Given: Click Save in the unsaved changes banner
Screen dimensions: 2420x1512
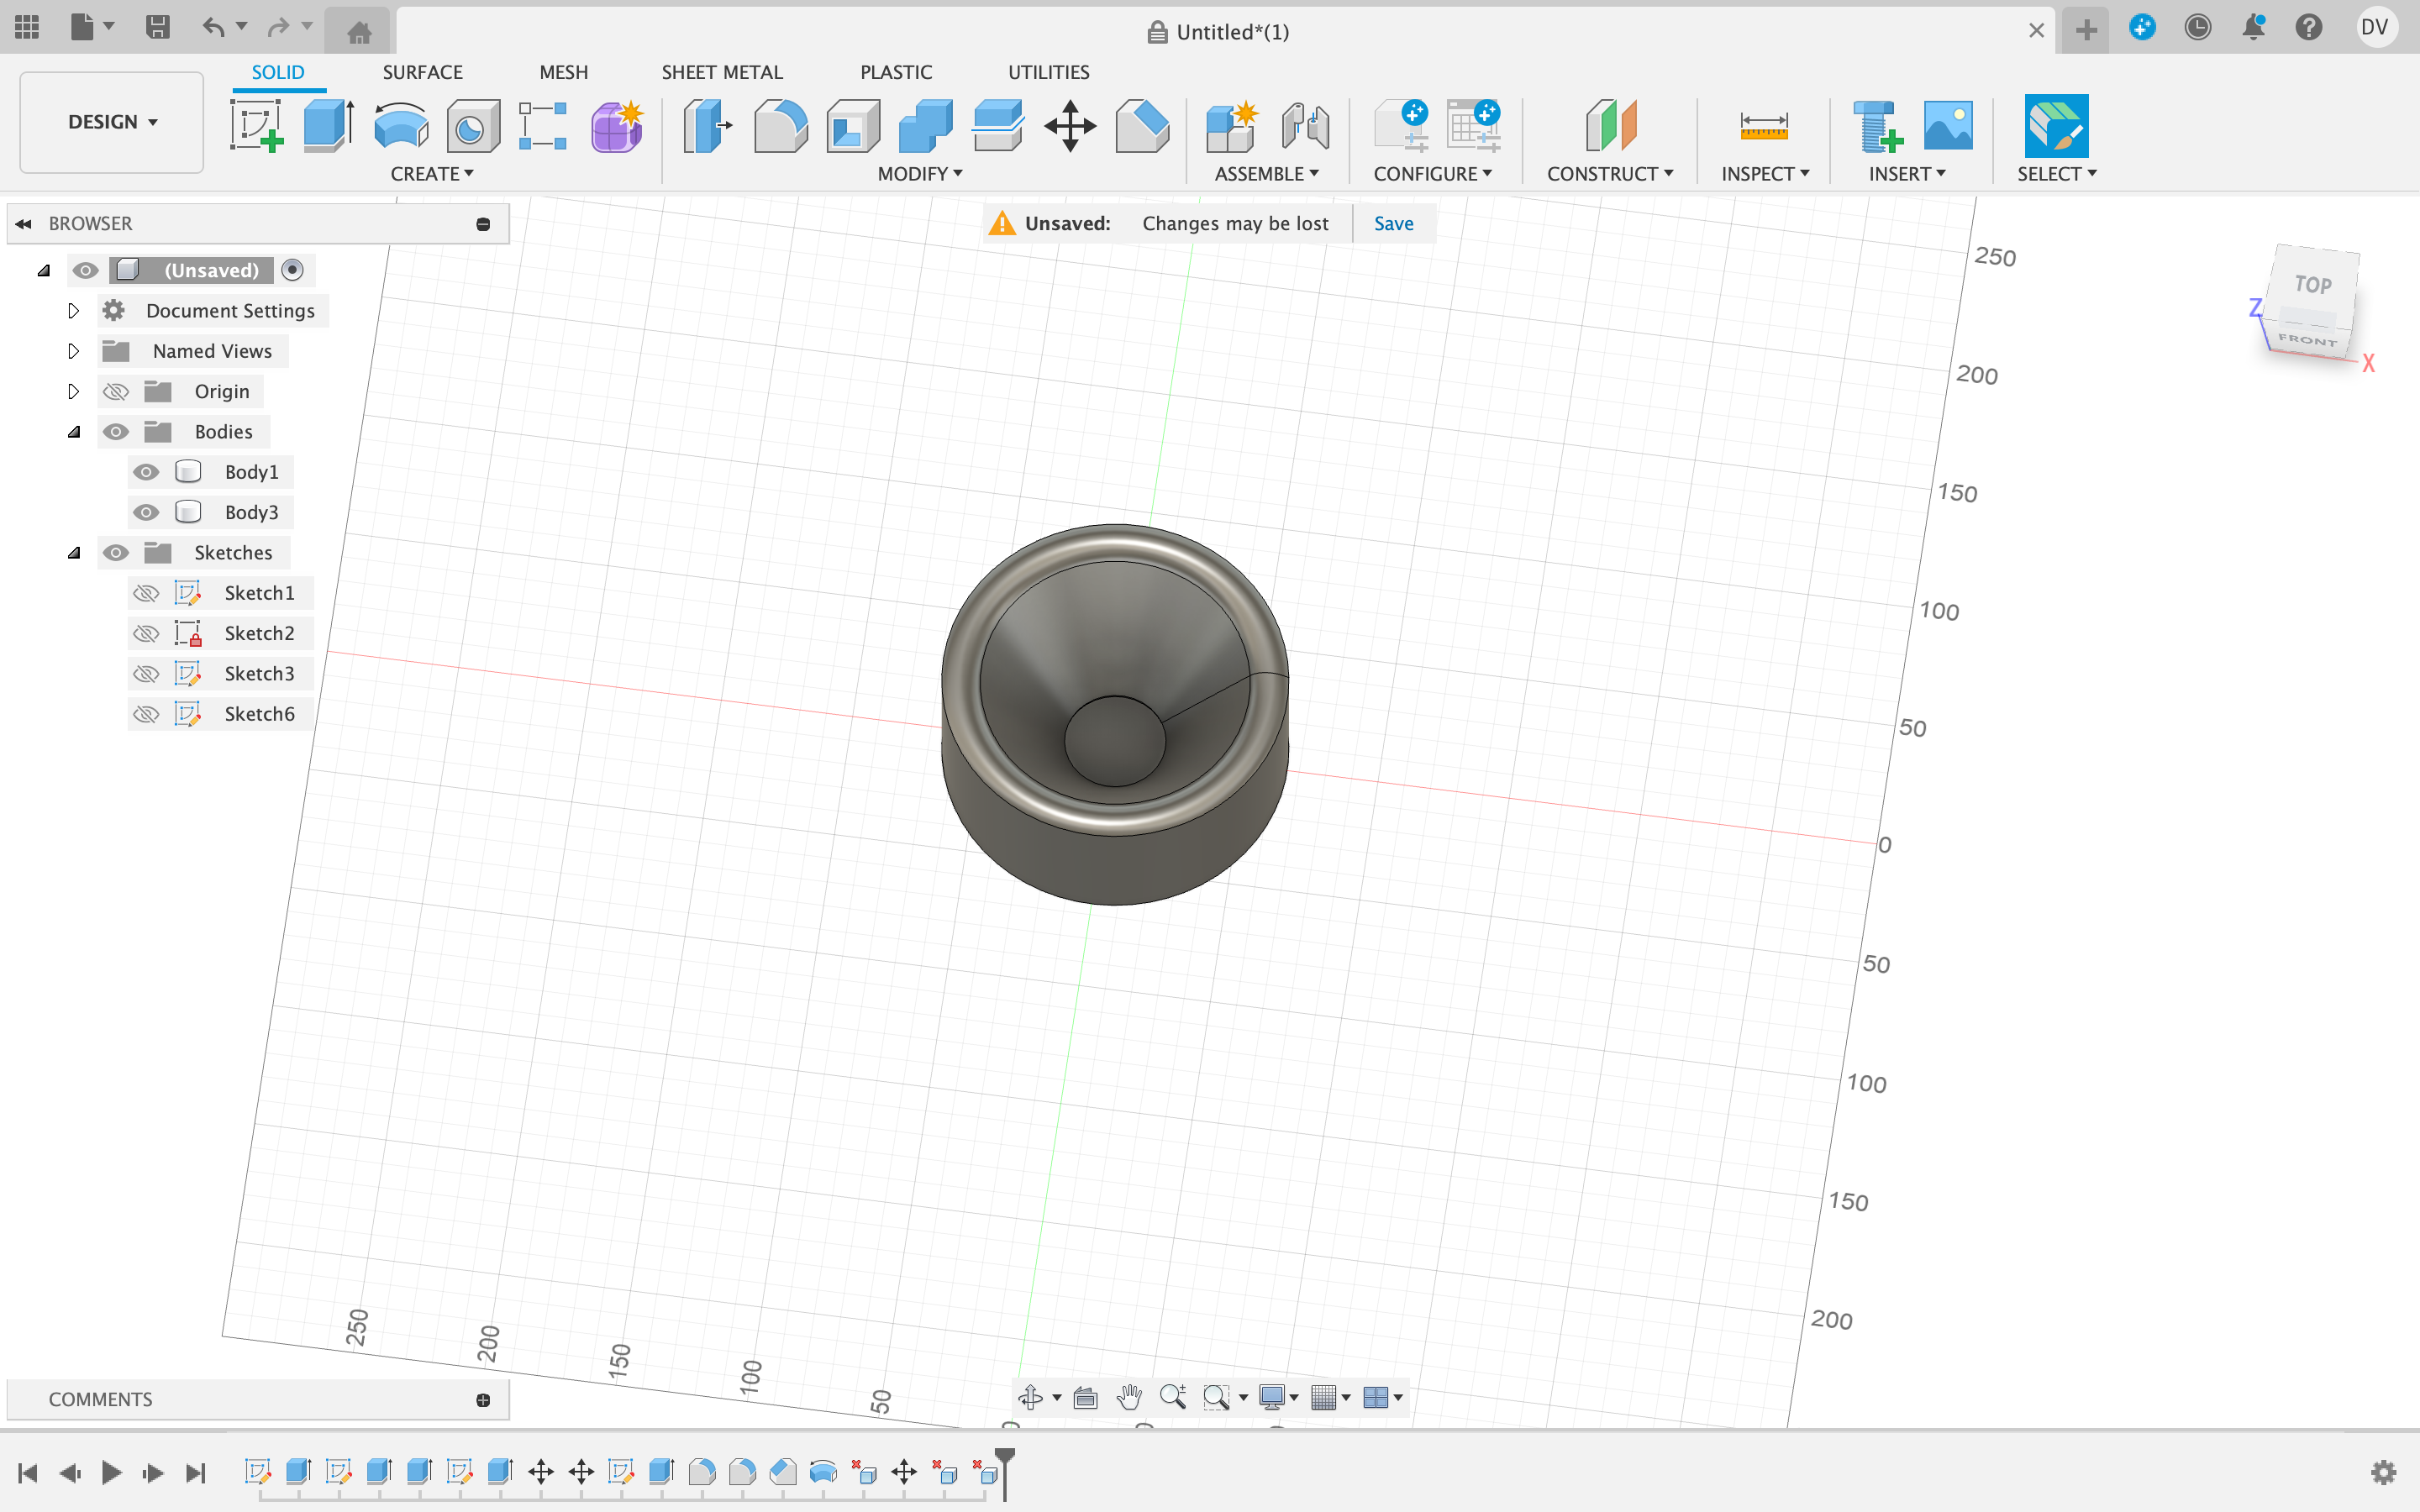Looking at the screenshot, I should click(x=1394, y=222).
